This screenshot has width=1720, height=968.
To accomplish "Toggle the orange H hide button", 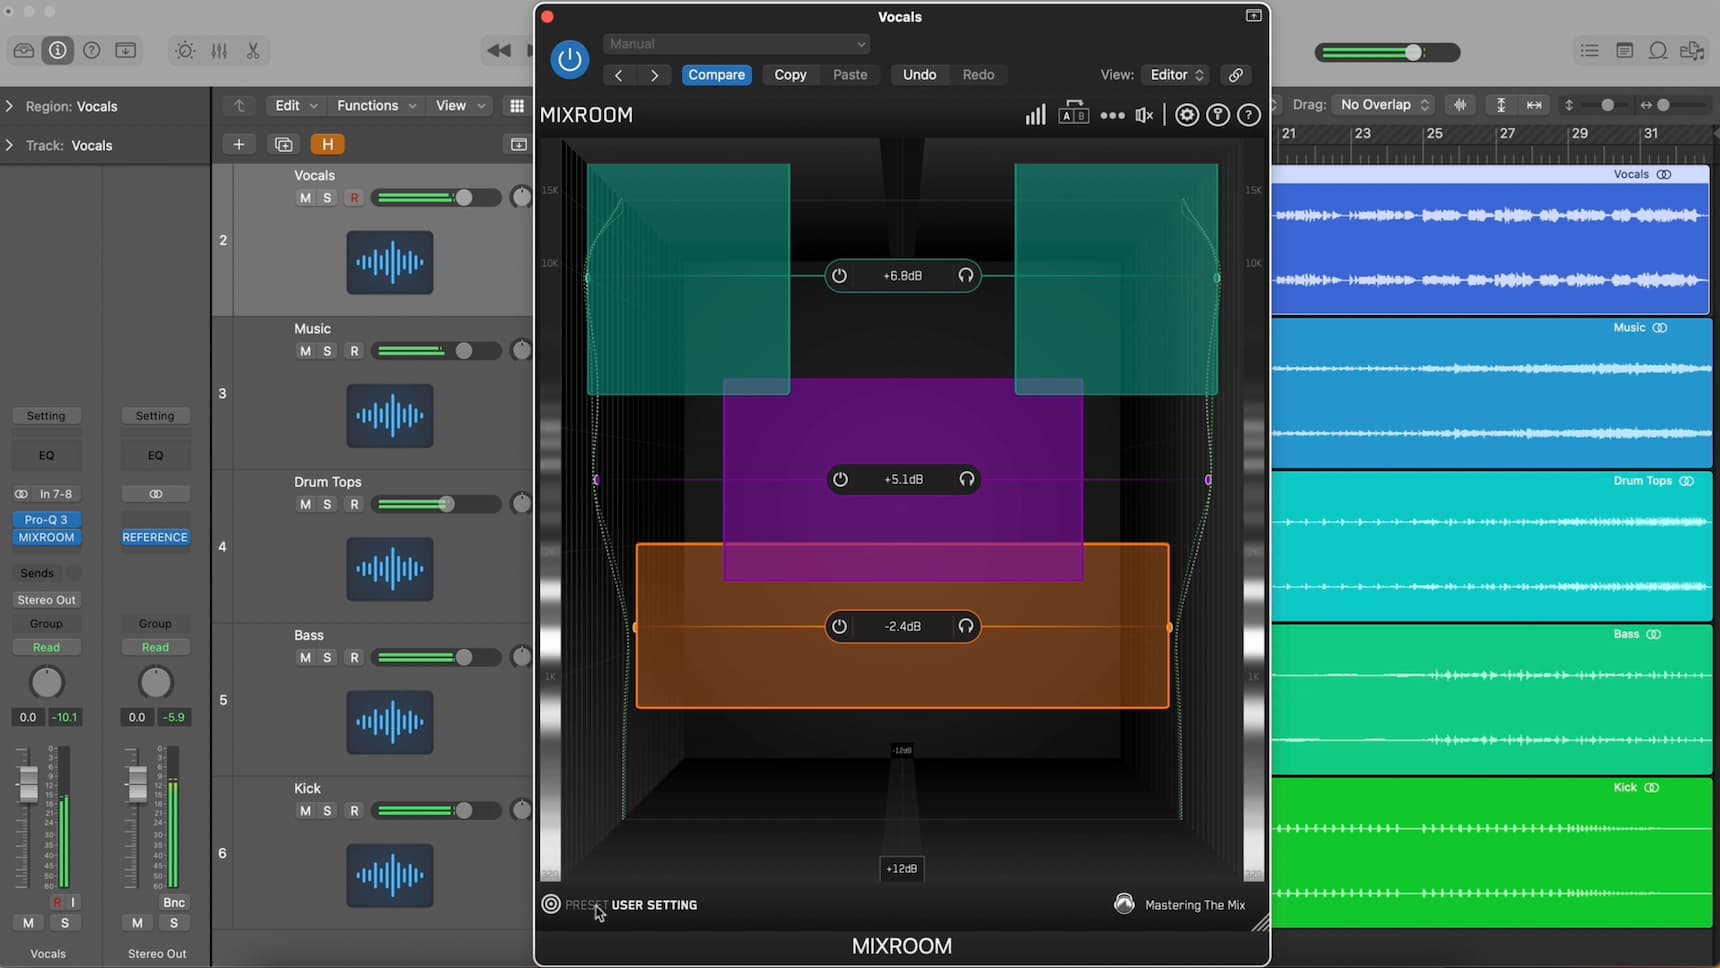I will point(327,145).
